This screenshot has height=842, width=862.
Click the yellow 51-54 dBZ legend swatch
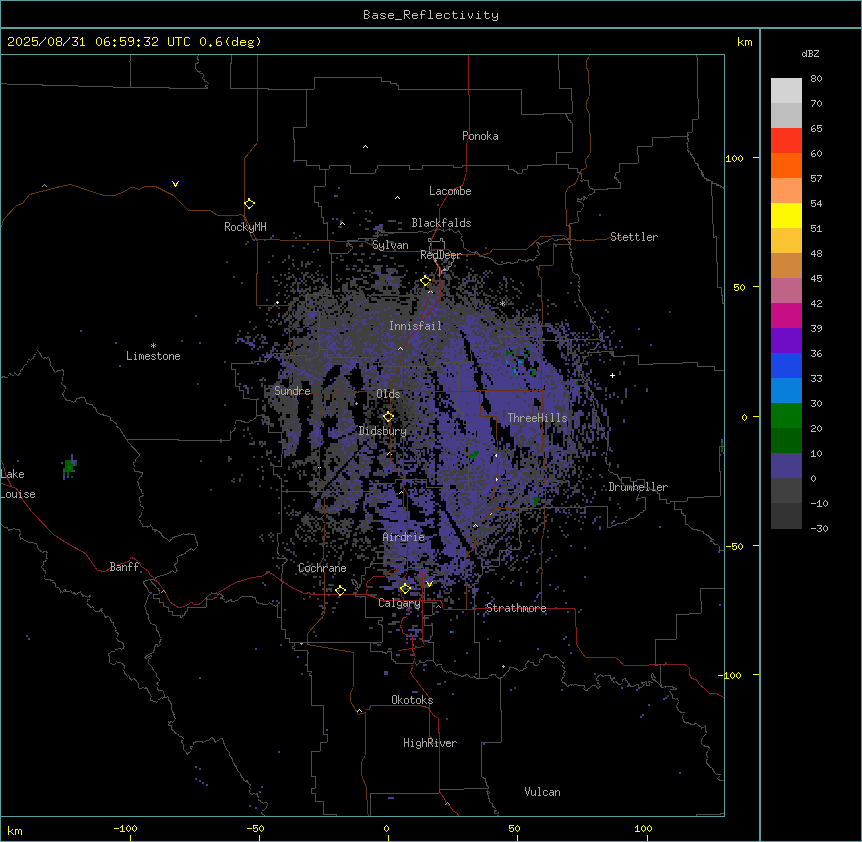coord(786,215)
